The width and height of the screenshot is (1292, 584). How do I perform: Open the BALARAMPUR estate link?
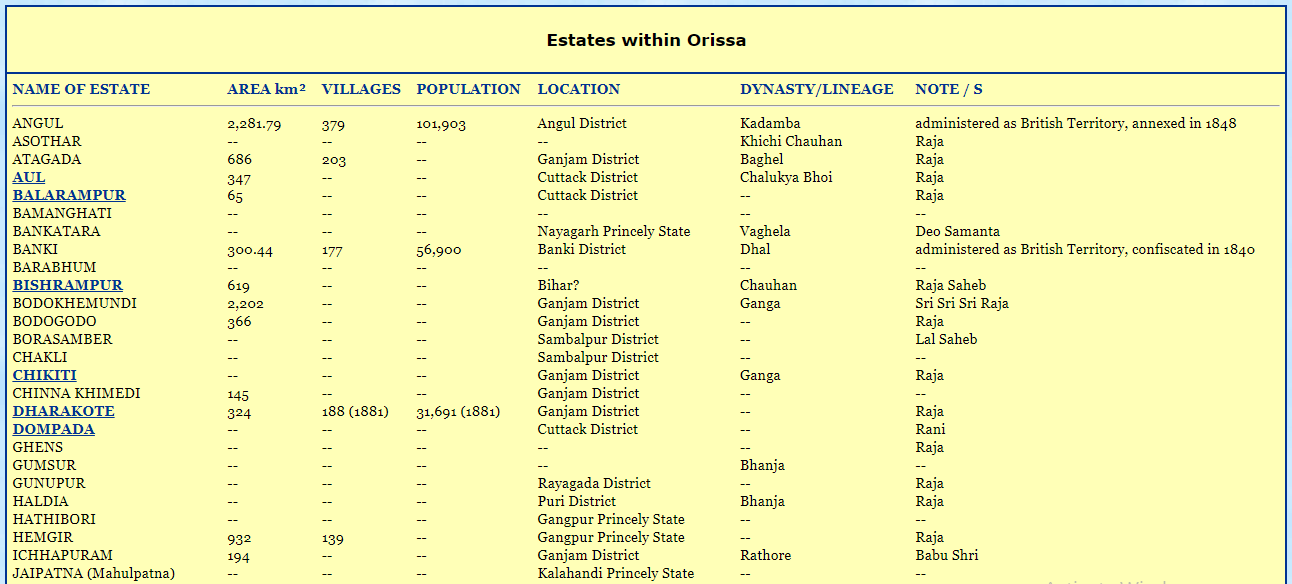tap(69, 196)
